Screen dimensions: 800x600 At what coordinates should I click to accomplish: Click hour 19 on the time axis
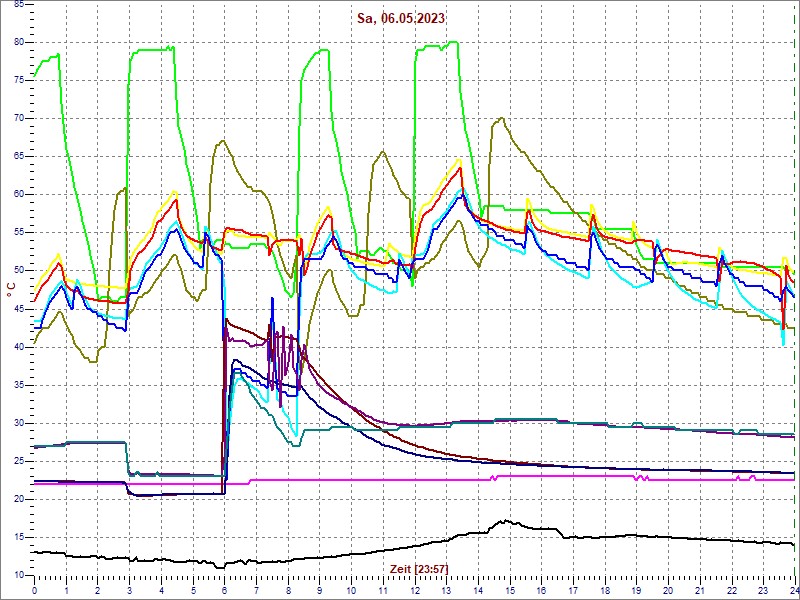click(x=636, y=590)
